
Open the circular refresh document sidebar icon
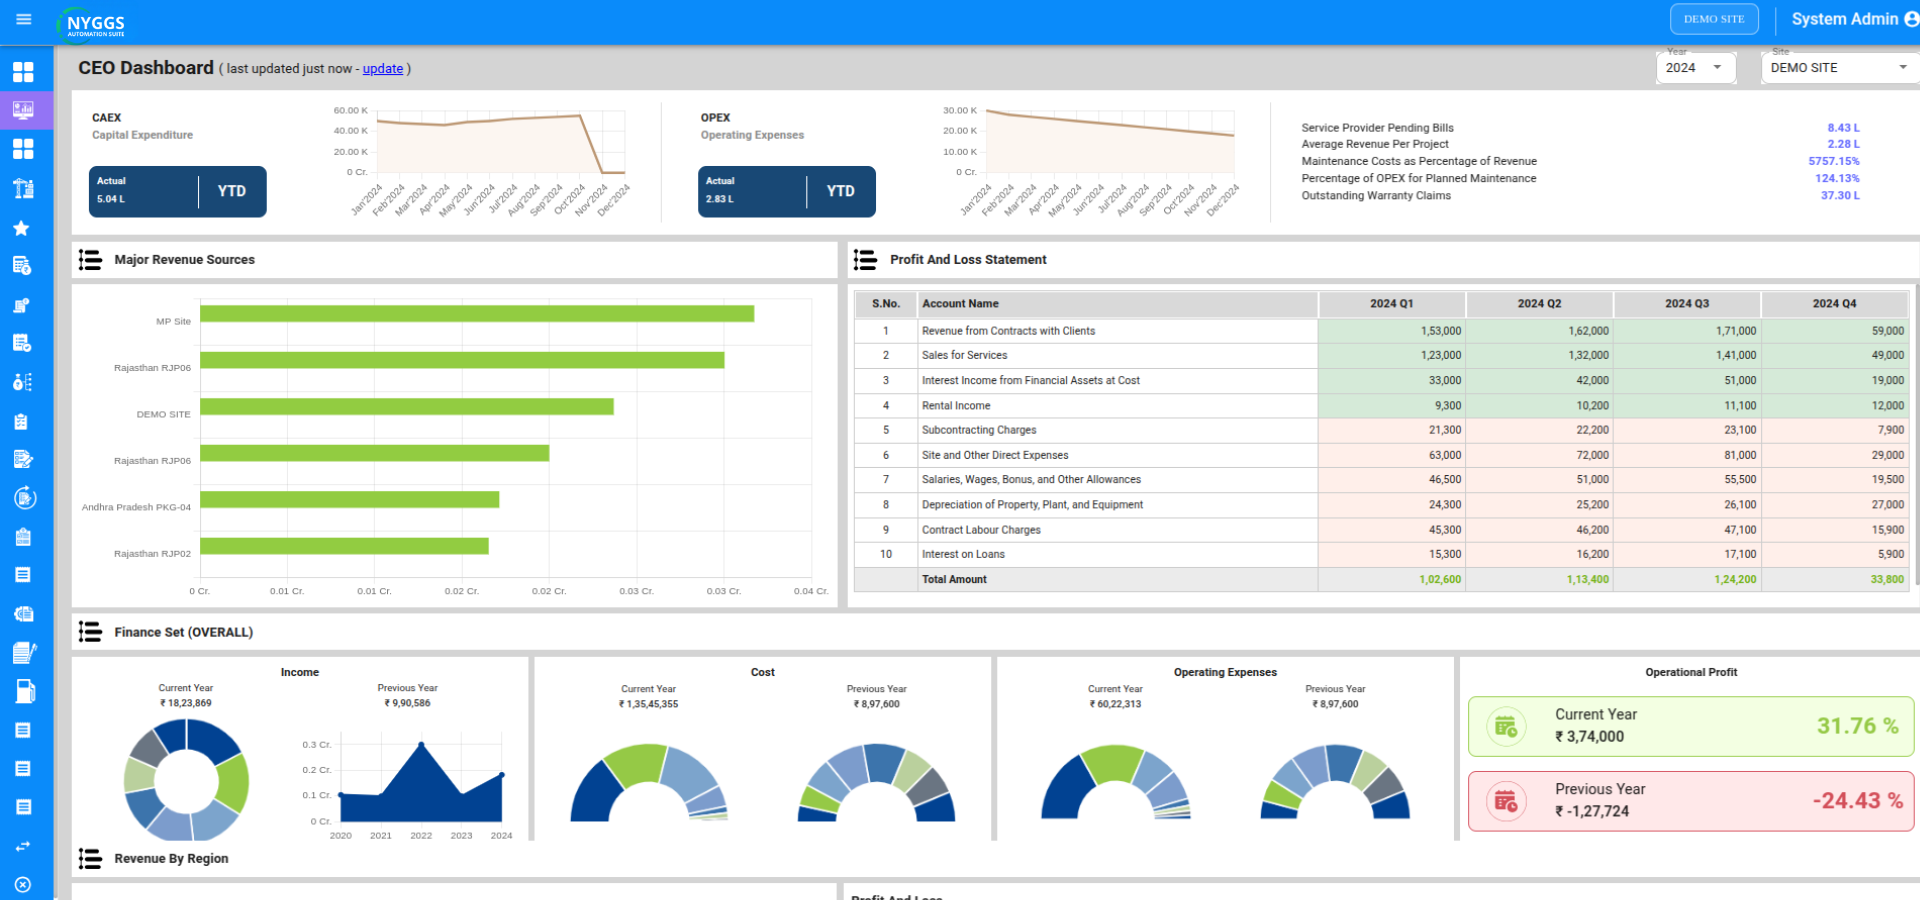click(25, 498)
